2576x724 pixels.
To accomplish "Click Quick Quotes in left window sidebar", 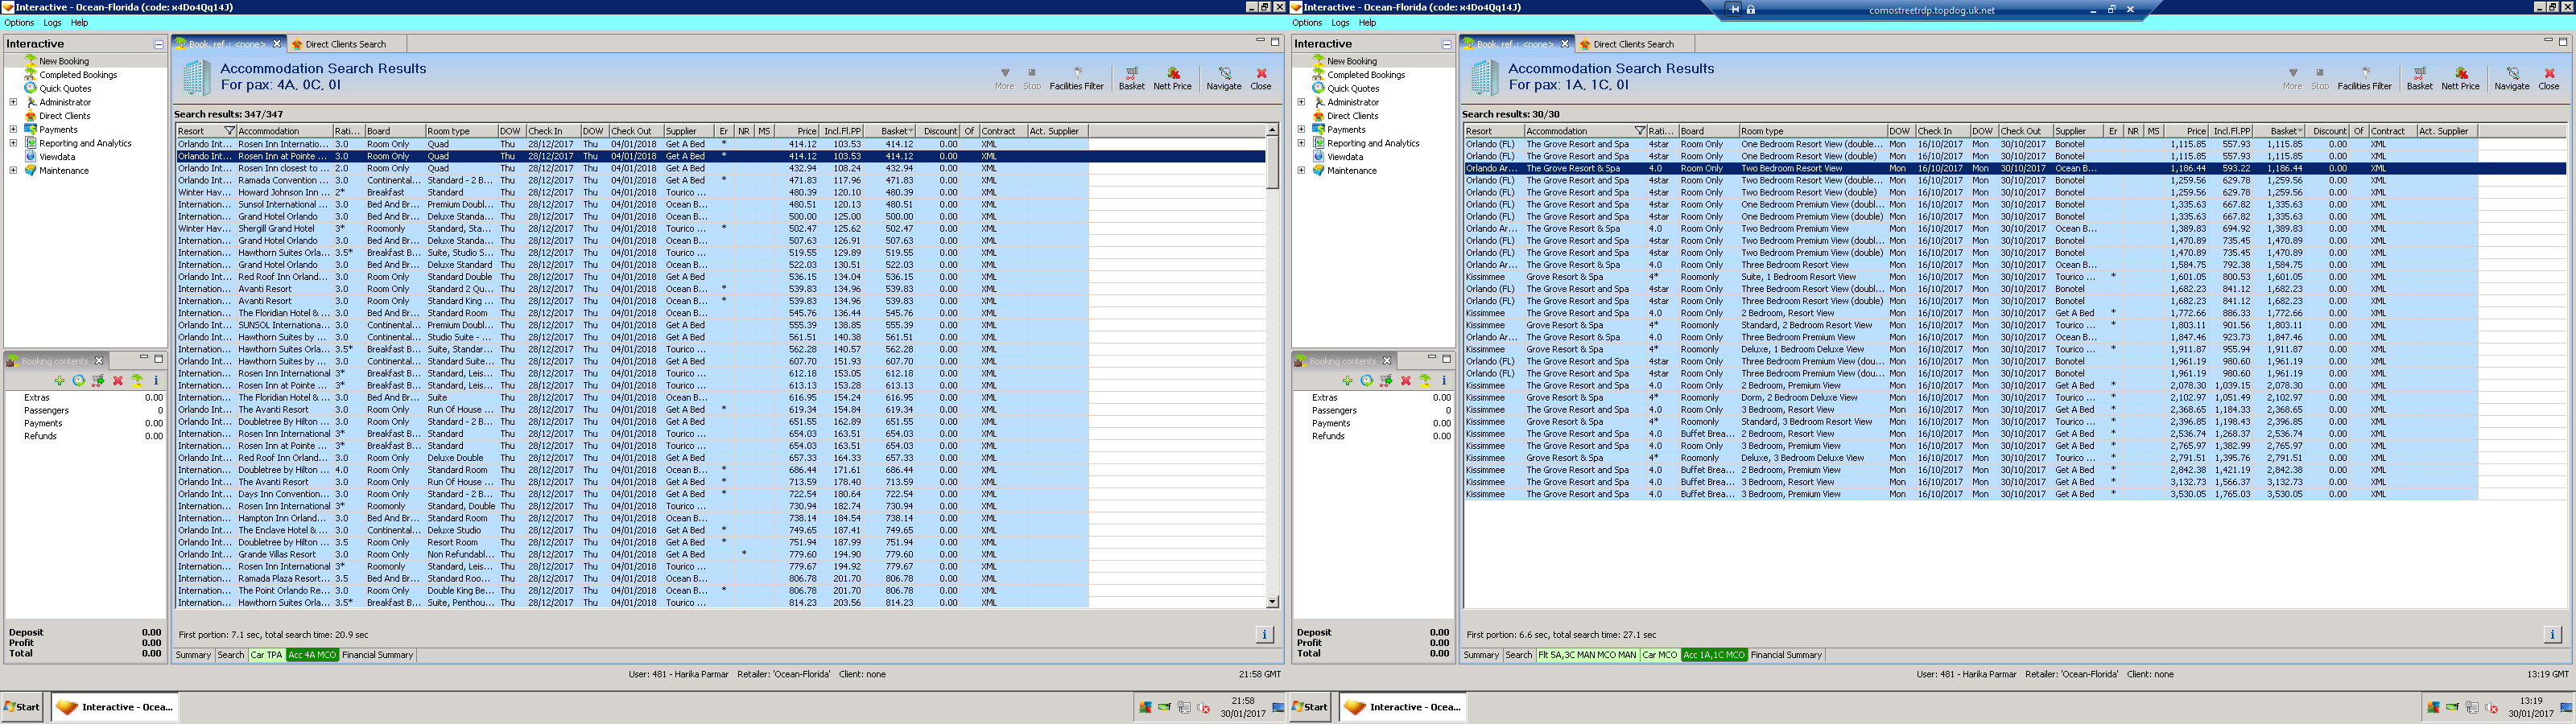I will click(x=65, y=89).
